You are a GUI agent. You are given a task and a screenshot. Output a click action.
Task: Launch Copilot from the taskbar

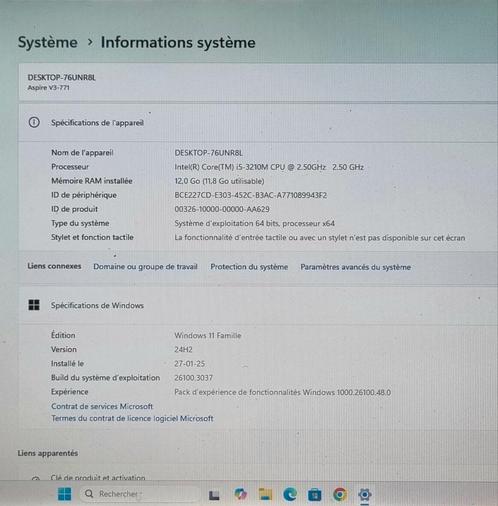240,494
